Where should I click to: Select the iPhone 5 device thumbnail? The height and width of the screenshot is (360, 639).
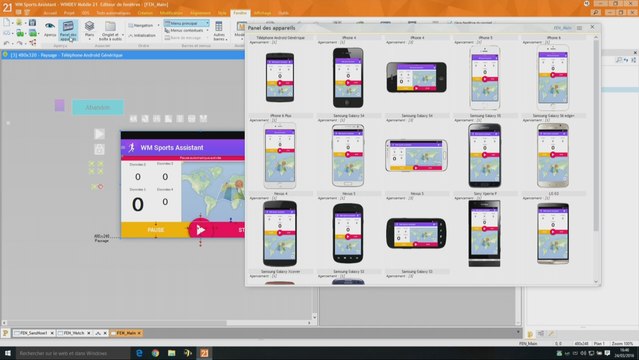coord(485,77)
